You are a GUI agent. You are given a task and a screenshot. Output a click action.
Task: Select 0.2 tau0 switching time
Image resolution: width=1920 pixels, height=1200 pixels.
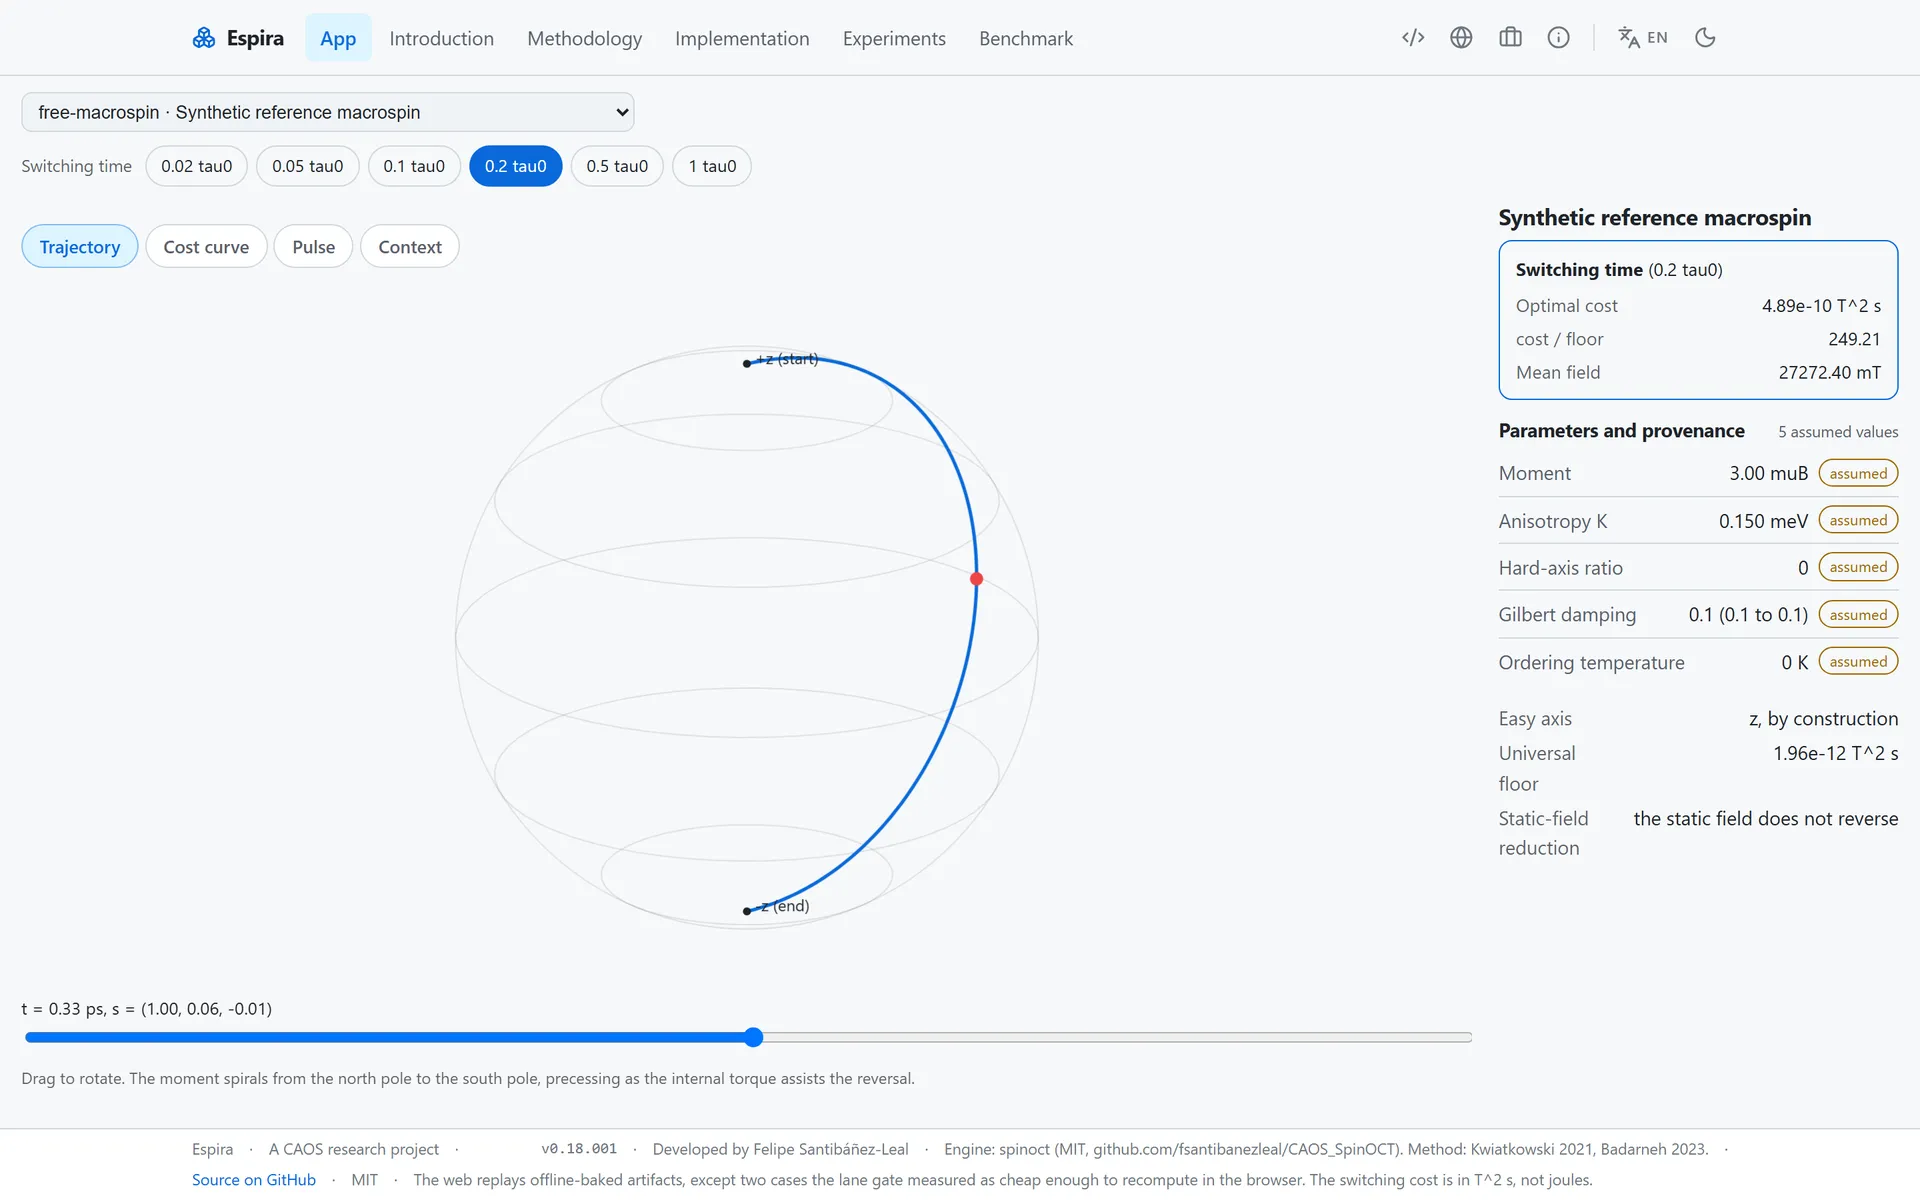(516, 166)
